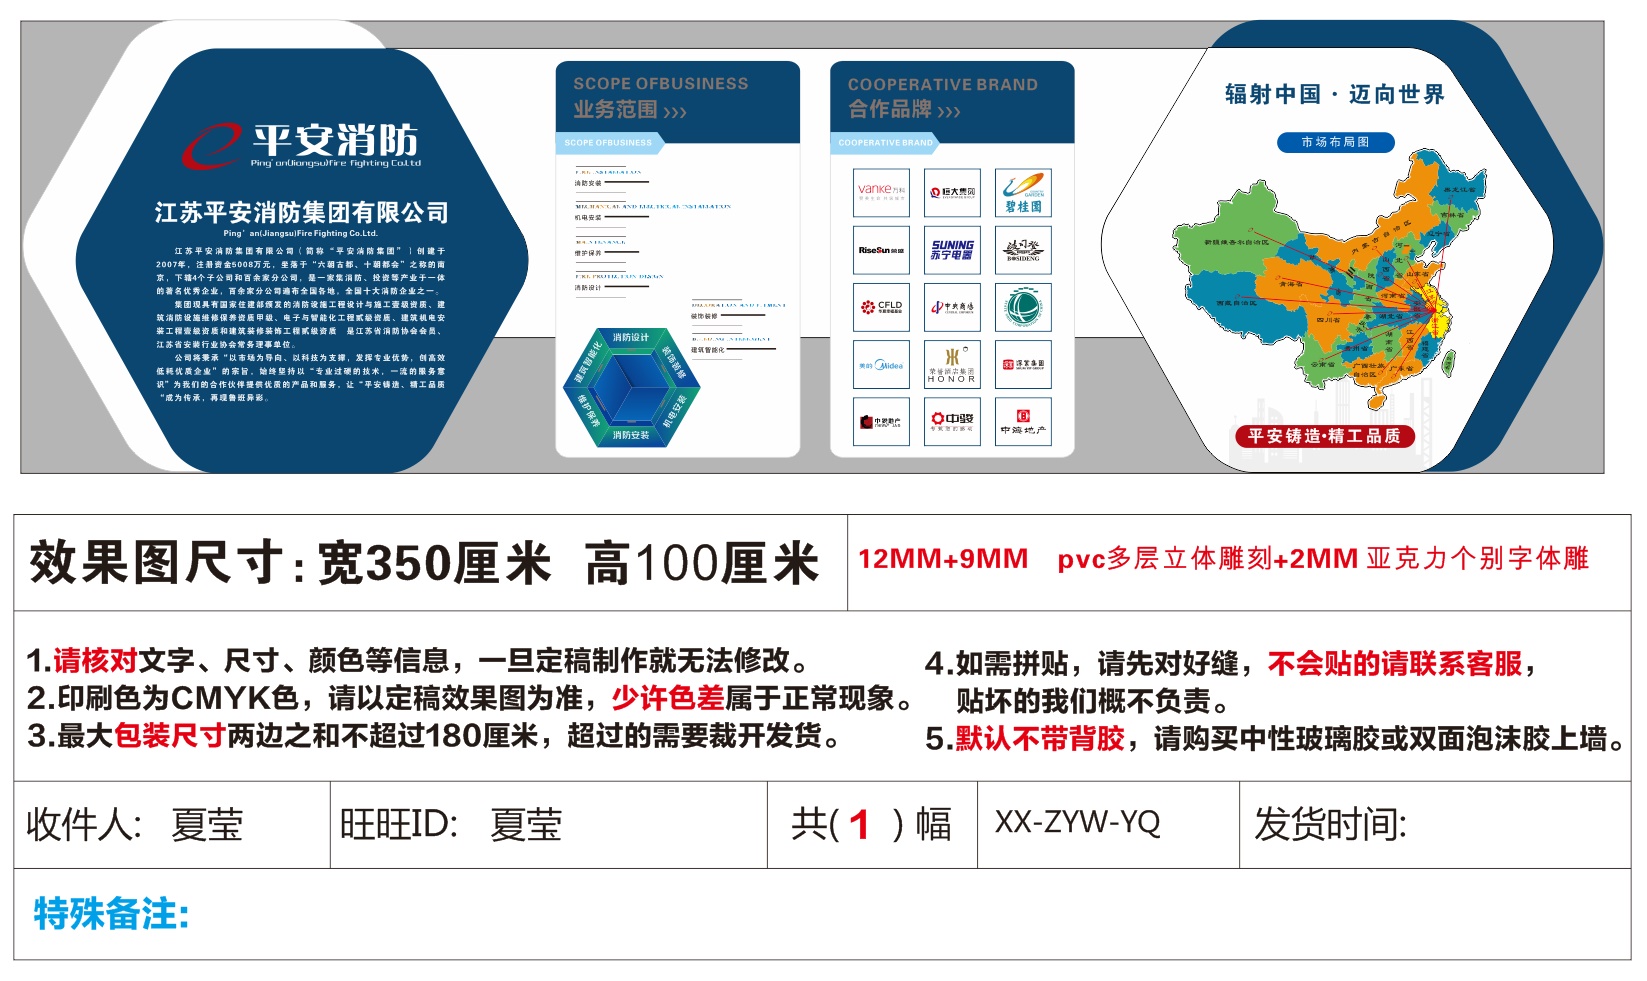Click the red 12MM+9MM pvc material description

(x=1223, y=559)
